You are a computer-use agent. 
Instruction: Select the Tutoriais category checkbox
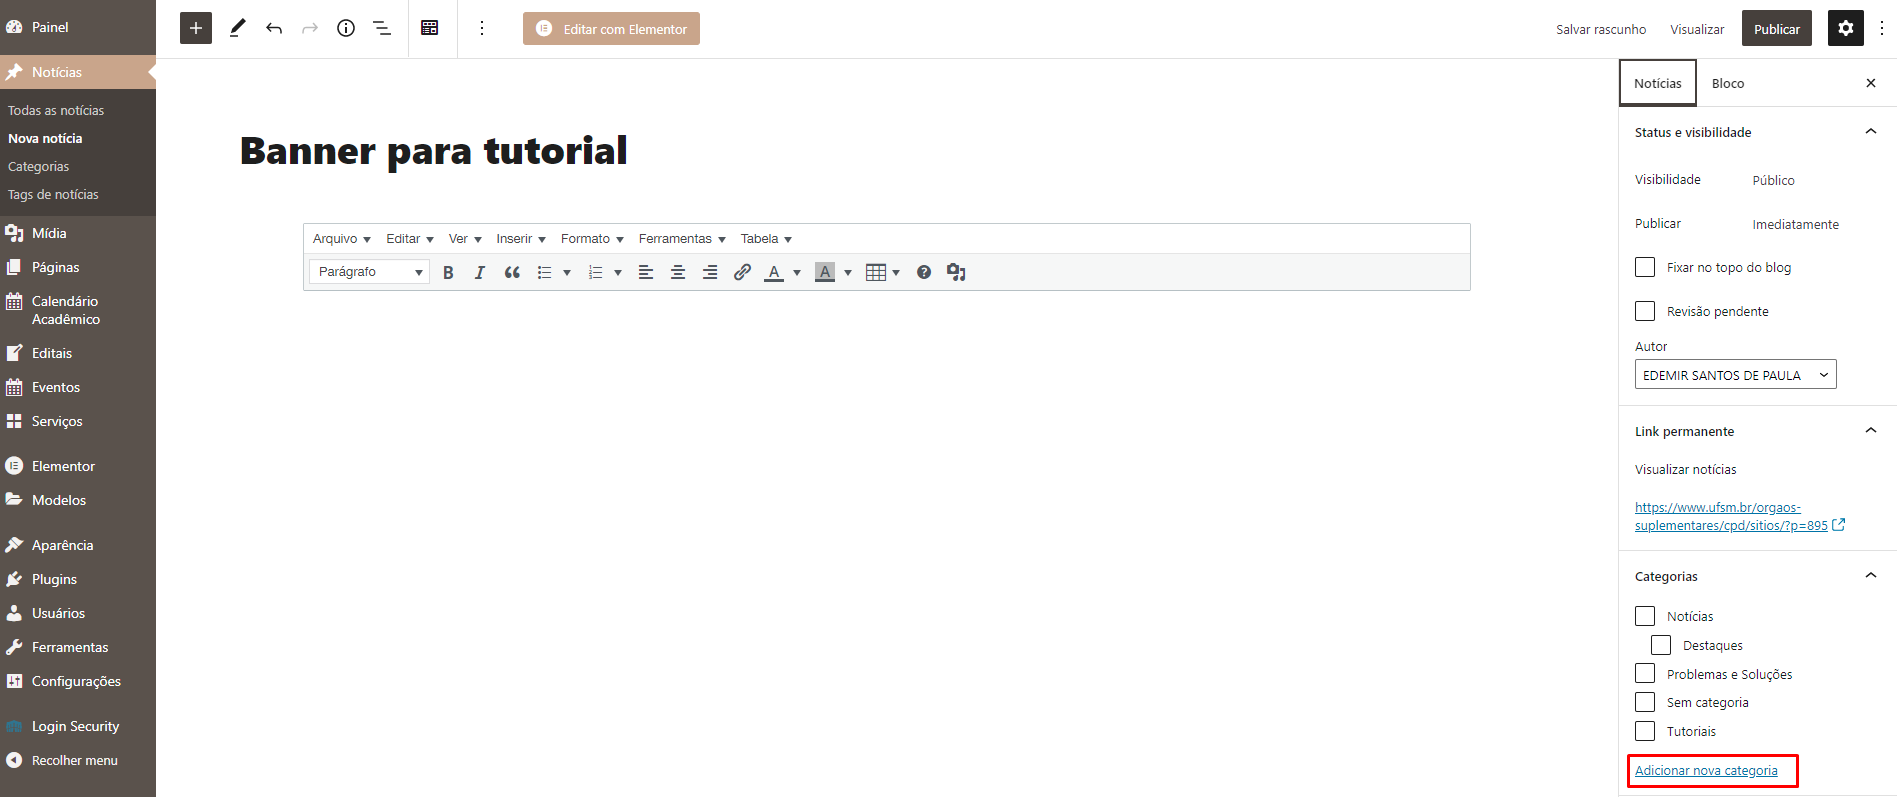pyautogui.click(x=1645, y=731)
